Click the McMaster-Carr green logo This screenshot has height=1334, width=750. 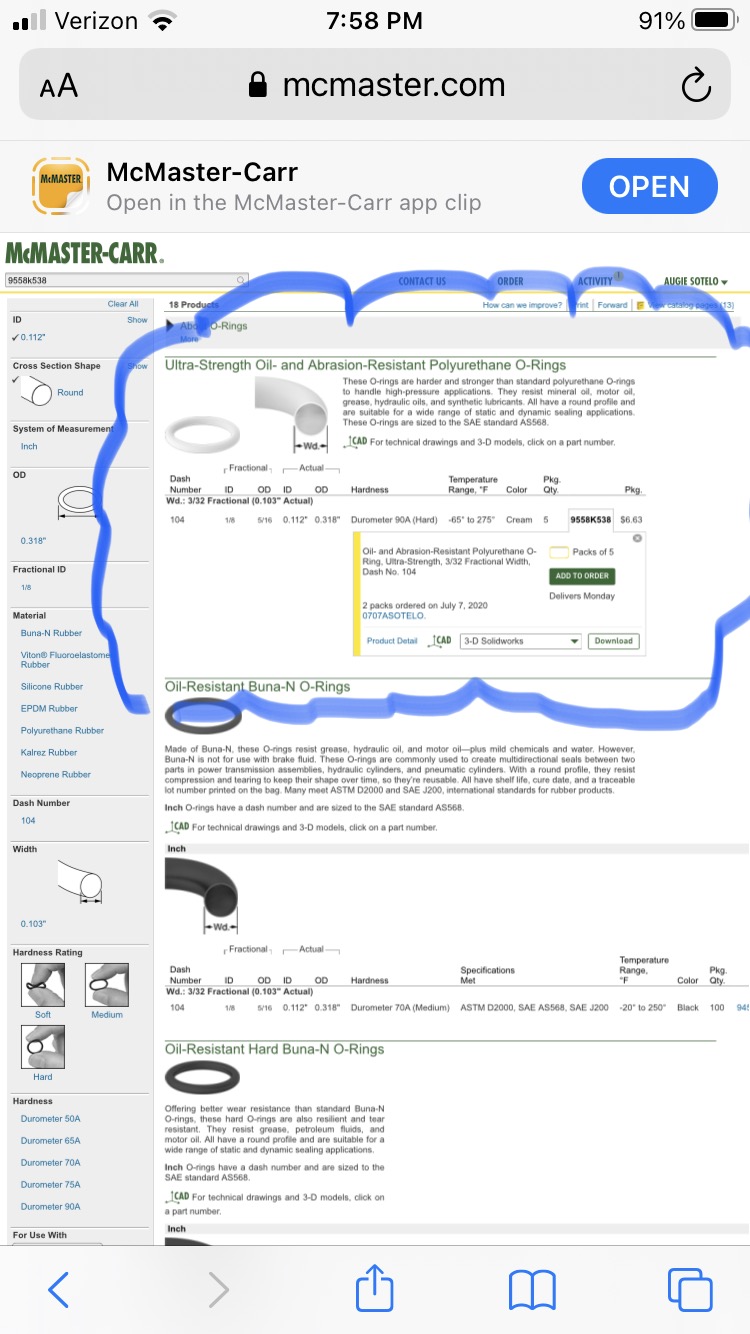[84, 253]
